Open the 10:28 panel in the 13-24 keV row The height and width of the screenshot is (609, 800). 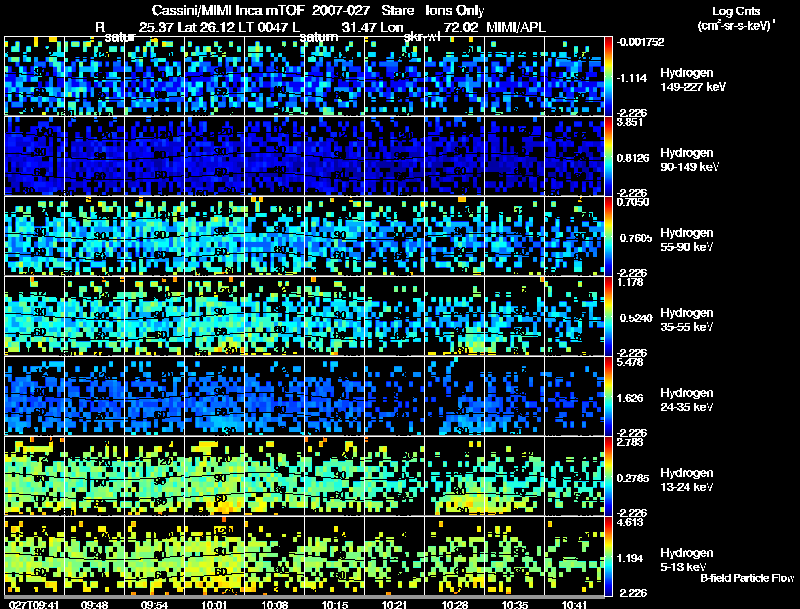pos(455,476)
